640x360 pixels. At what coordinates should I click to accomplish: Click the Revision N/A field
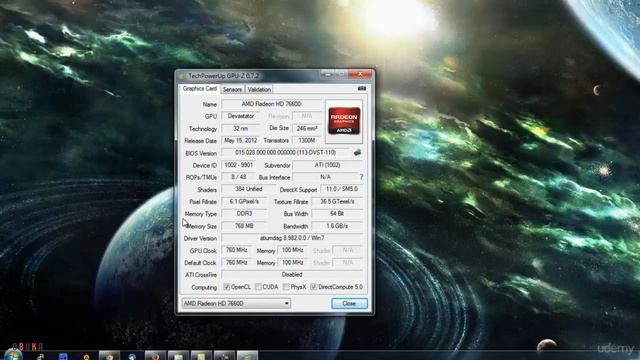[x=307, y=116]
